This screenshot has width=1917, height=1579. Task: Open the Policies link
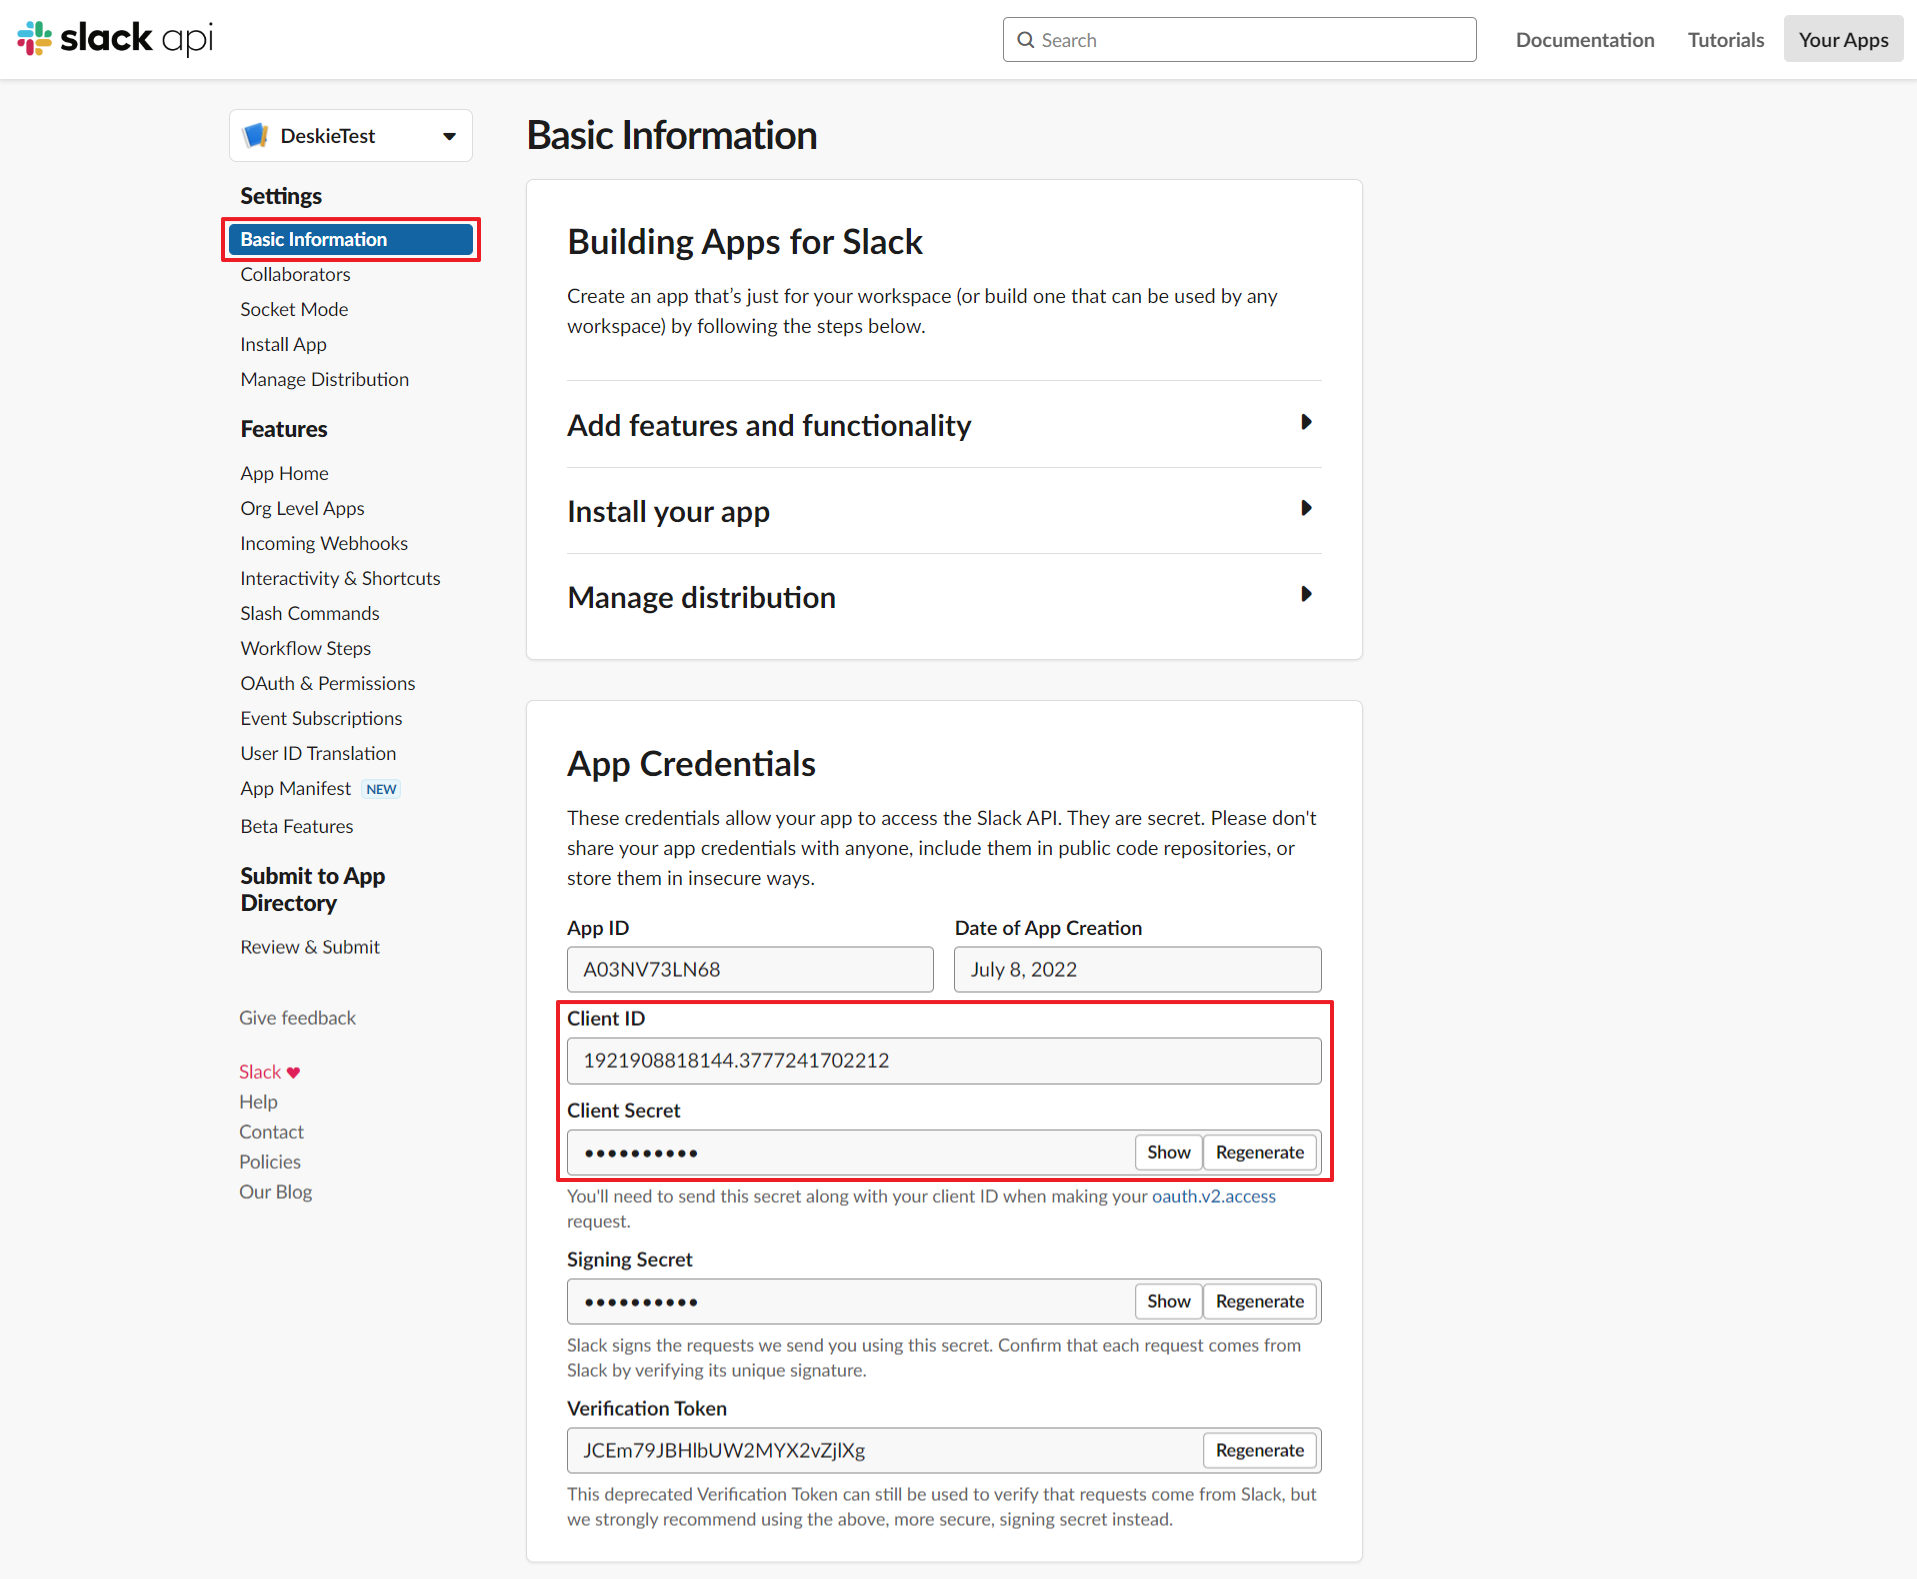click(x=270, y=1162)
